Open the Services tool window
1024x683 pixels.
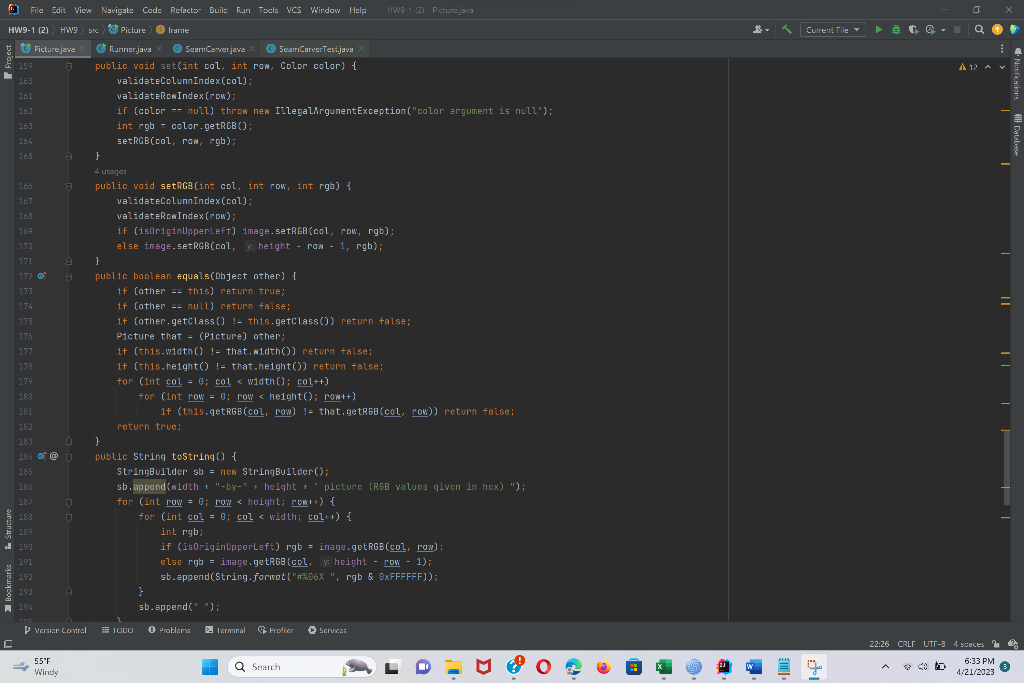[327, 630]
